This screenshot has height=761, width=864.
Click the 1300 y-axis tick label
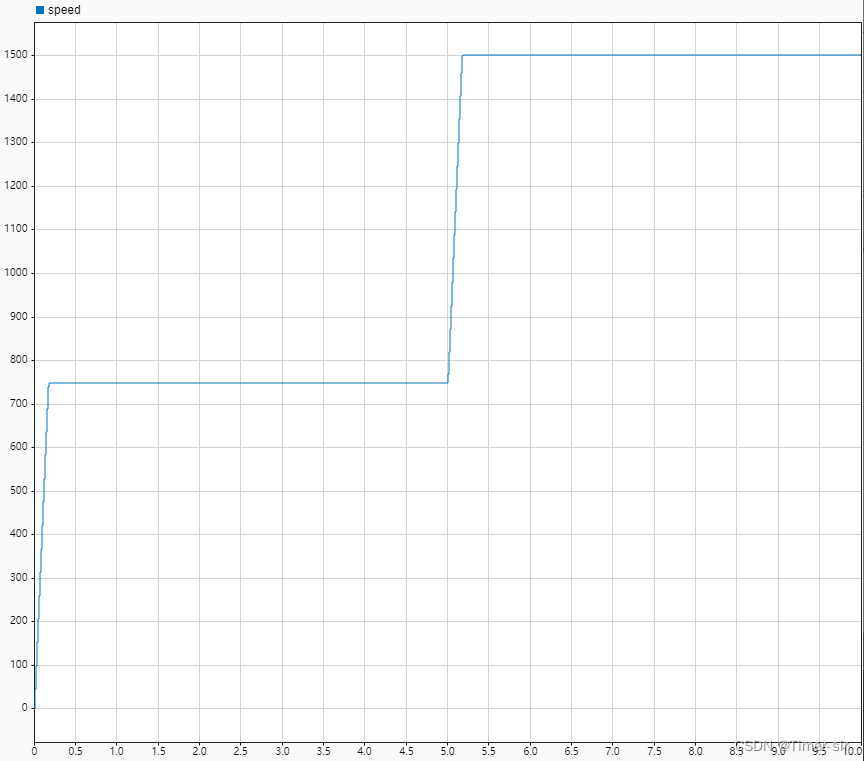point(15,142)
